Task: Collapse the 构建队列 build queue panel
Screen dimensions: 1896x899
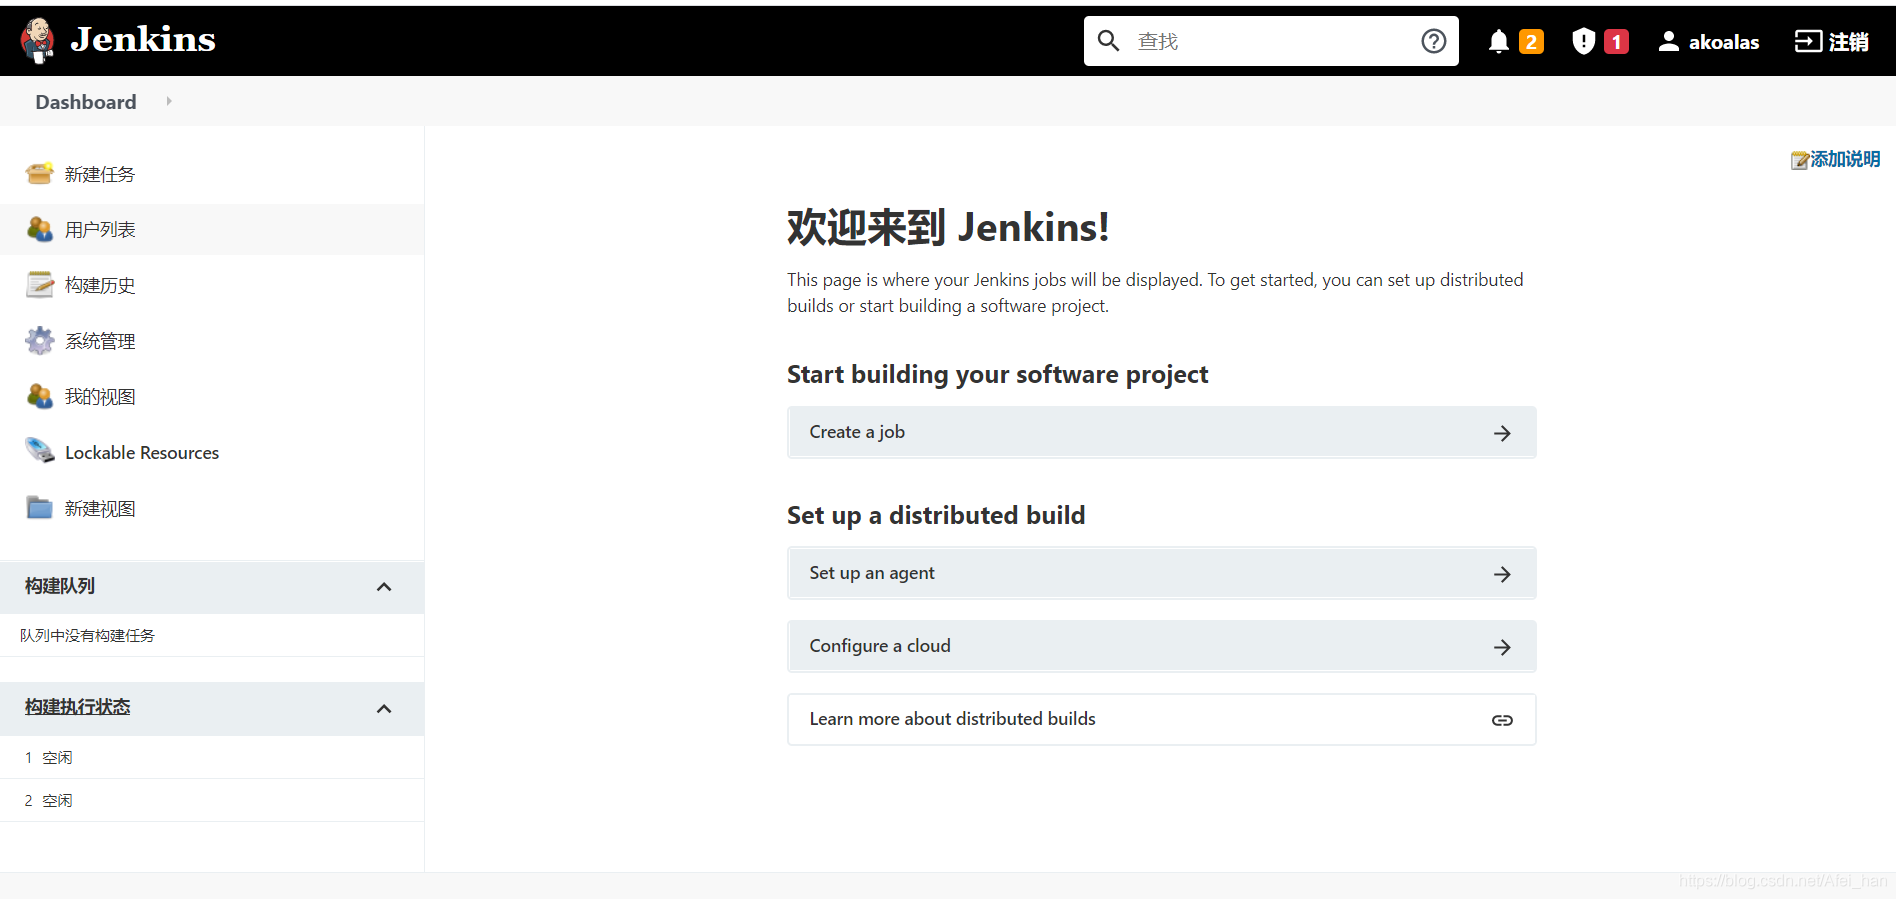Action: pos(384,587)
